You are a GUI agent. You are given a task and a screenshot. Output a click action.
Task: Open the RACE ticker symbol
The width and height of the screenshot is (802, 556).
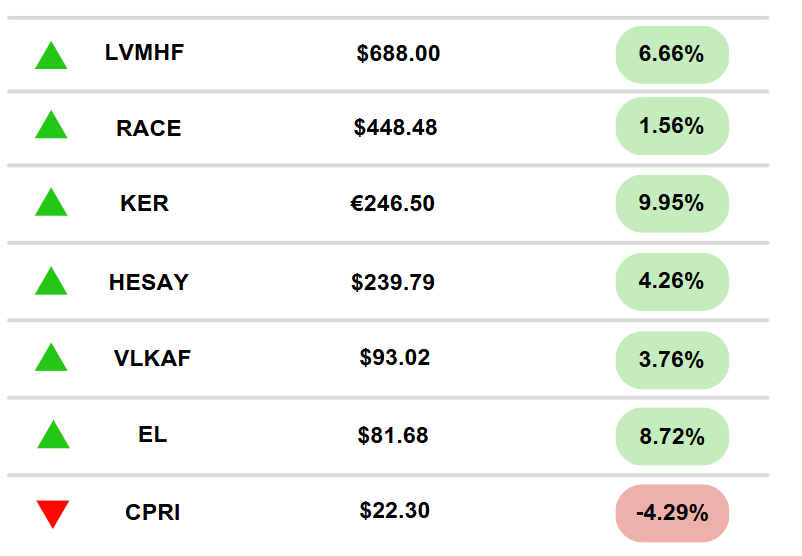(x=149, y=128)
